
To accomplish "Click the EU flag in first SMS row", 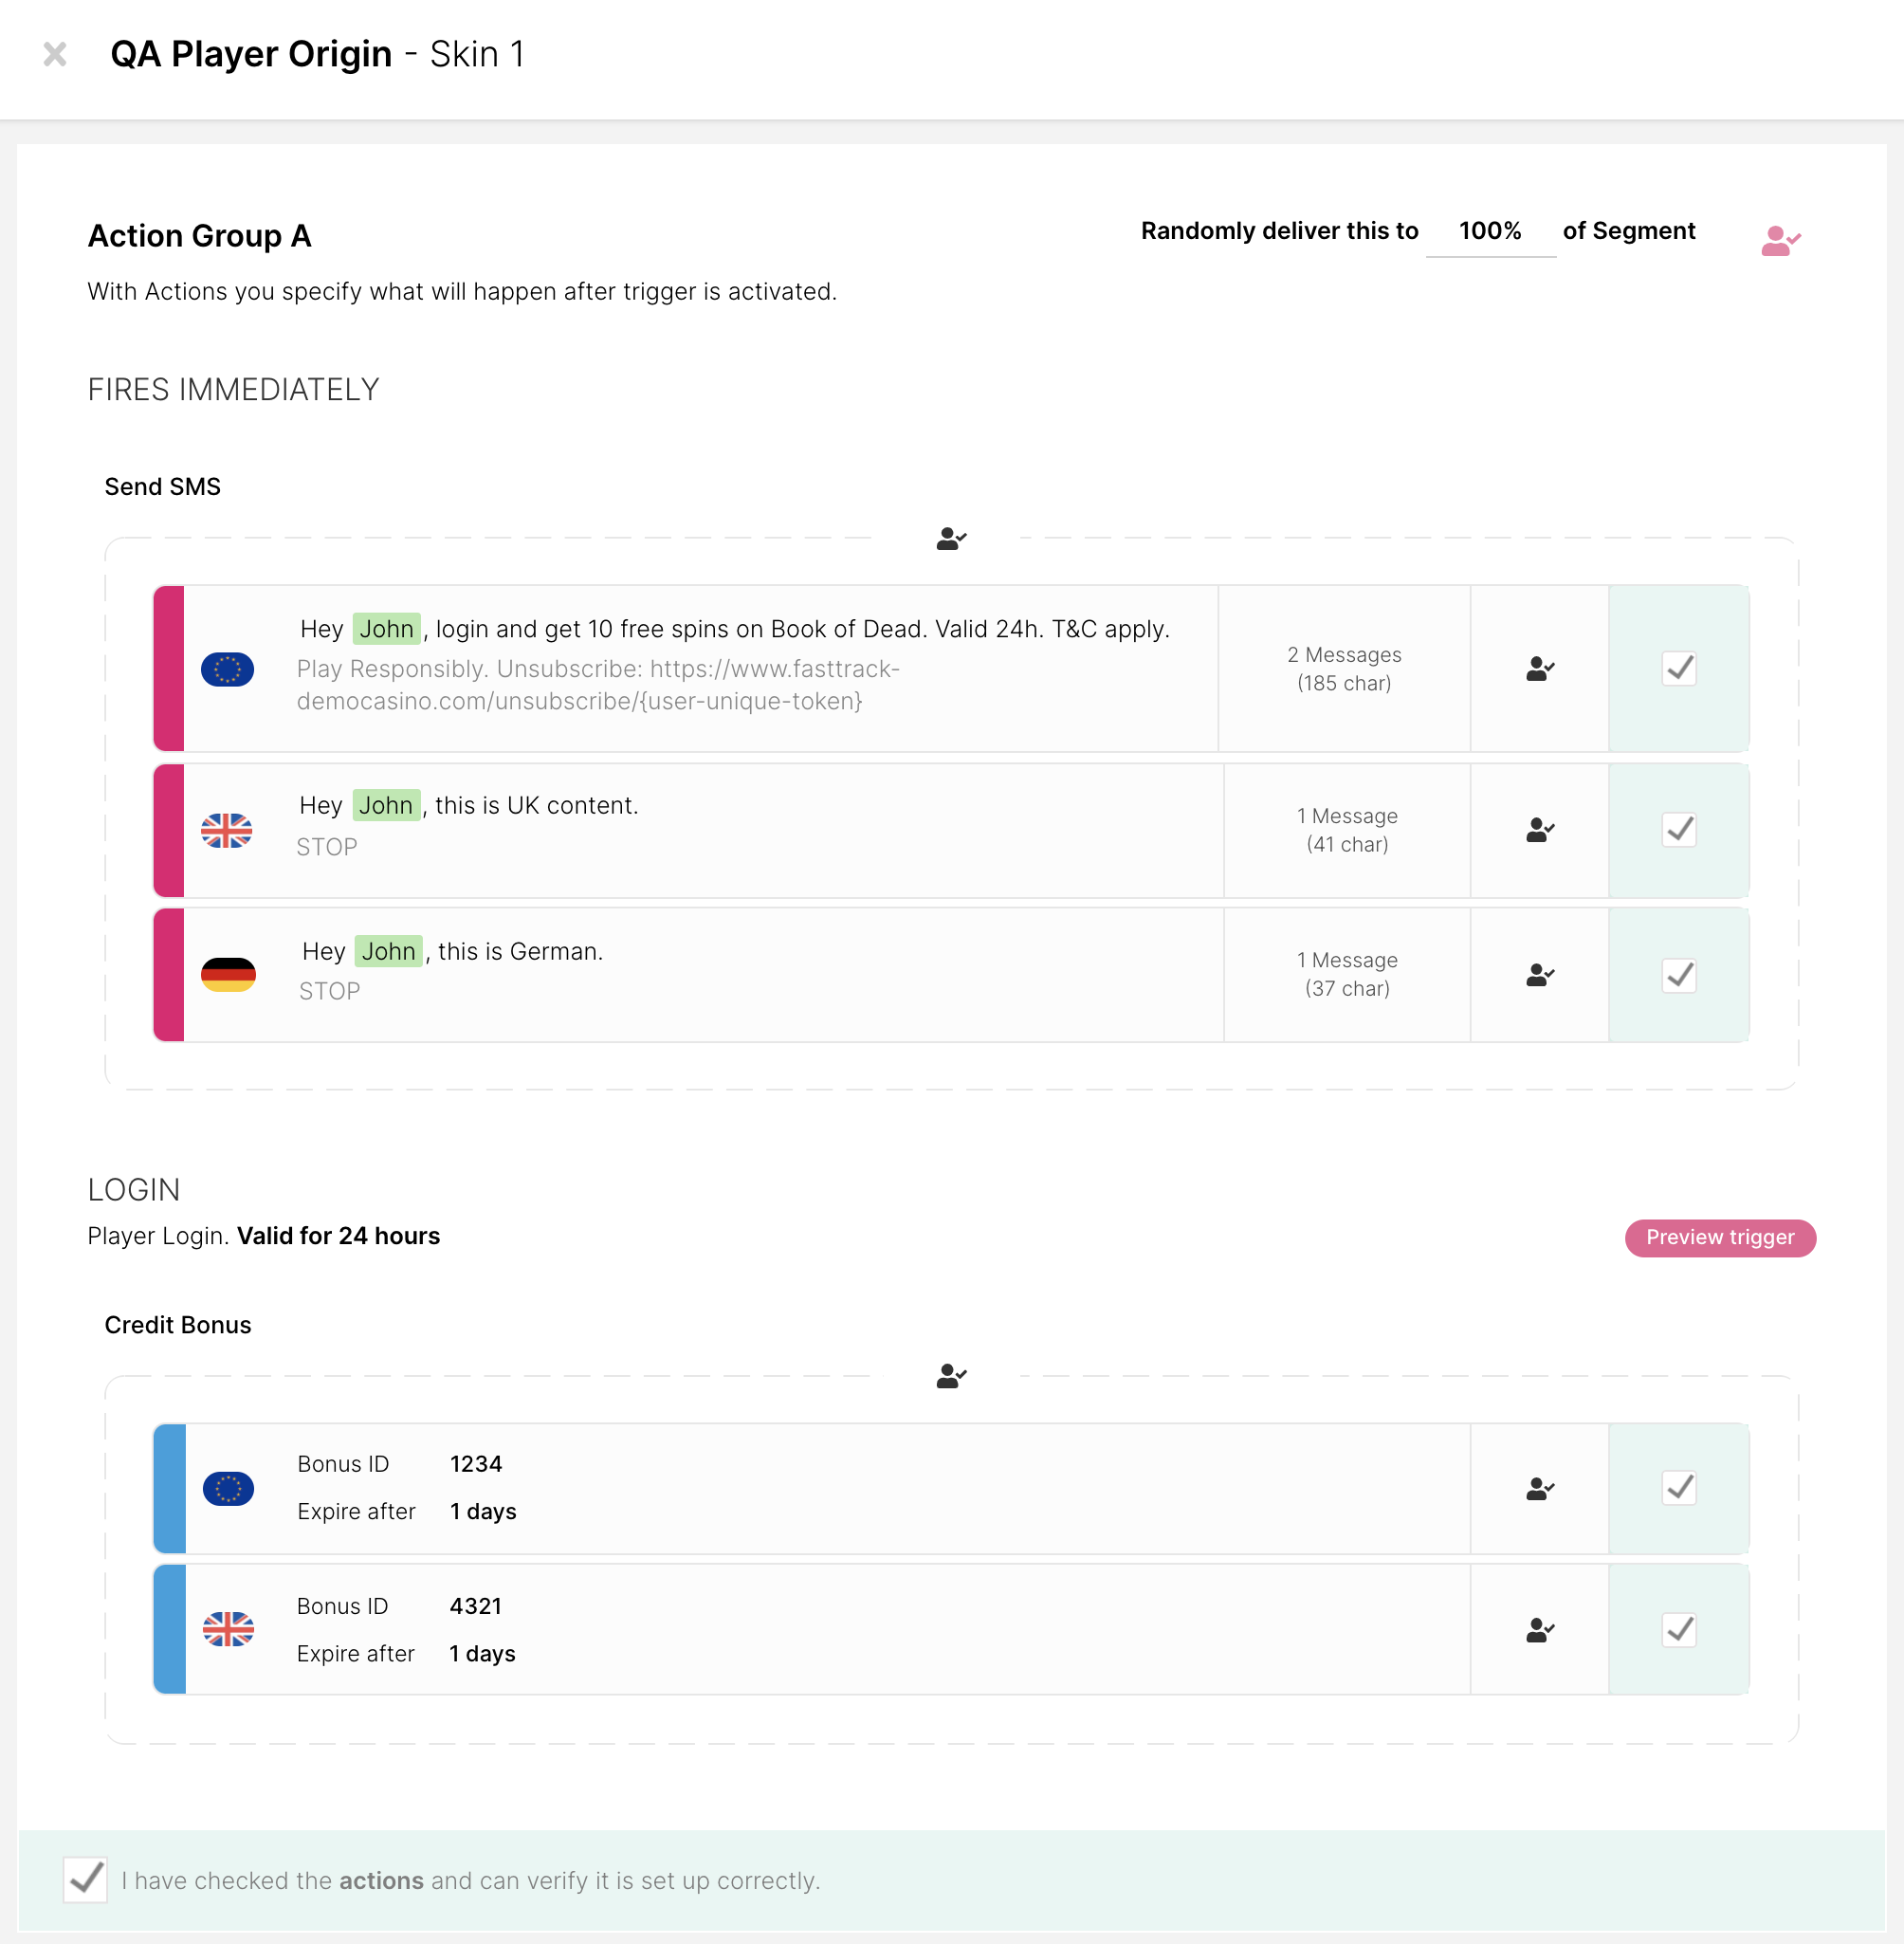I will (227, 669).
